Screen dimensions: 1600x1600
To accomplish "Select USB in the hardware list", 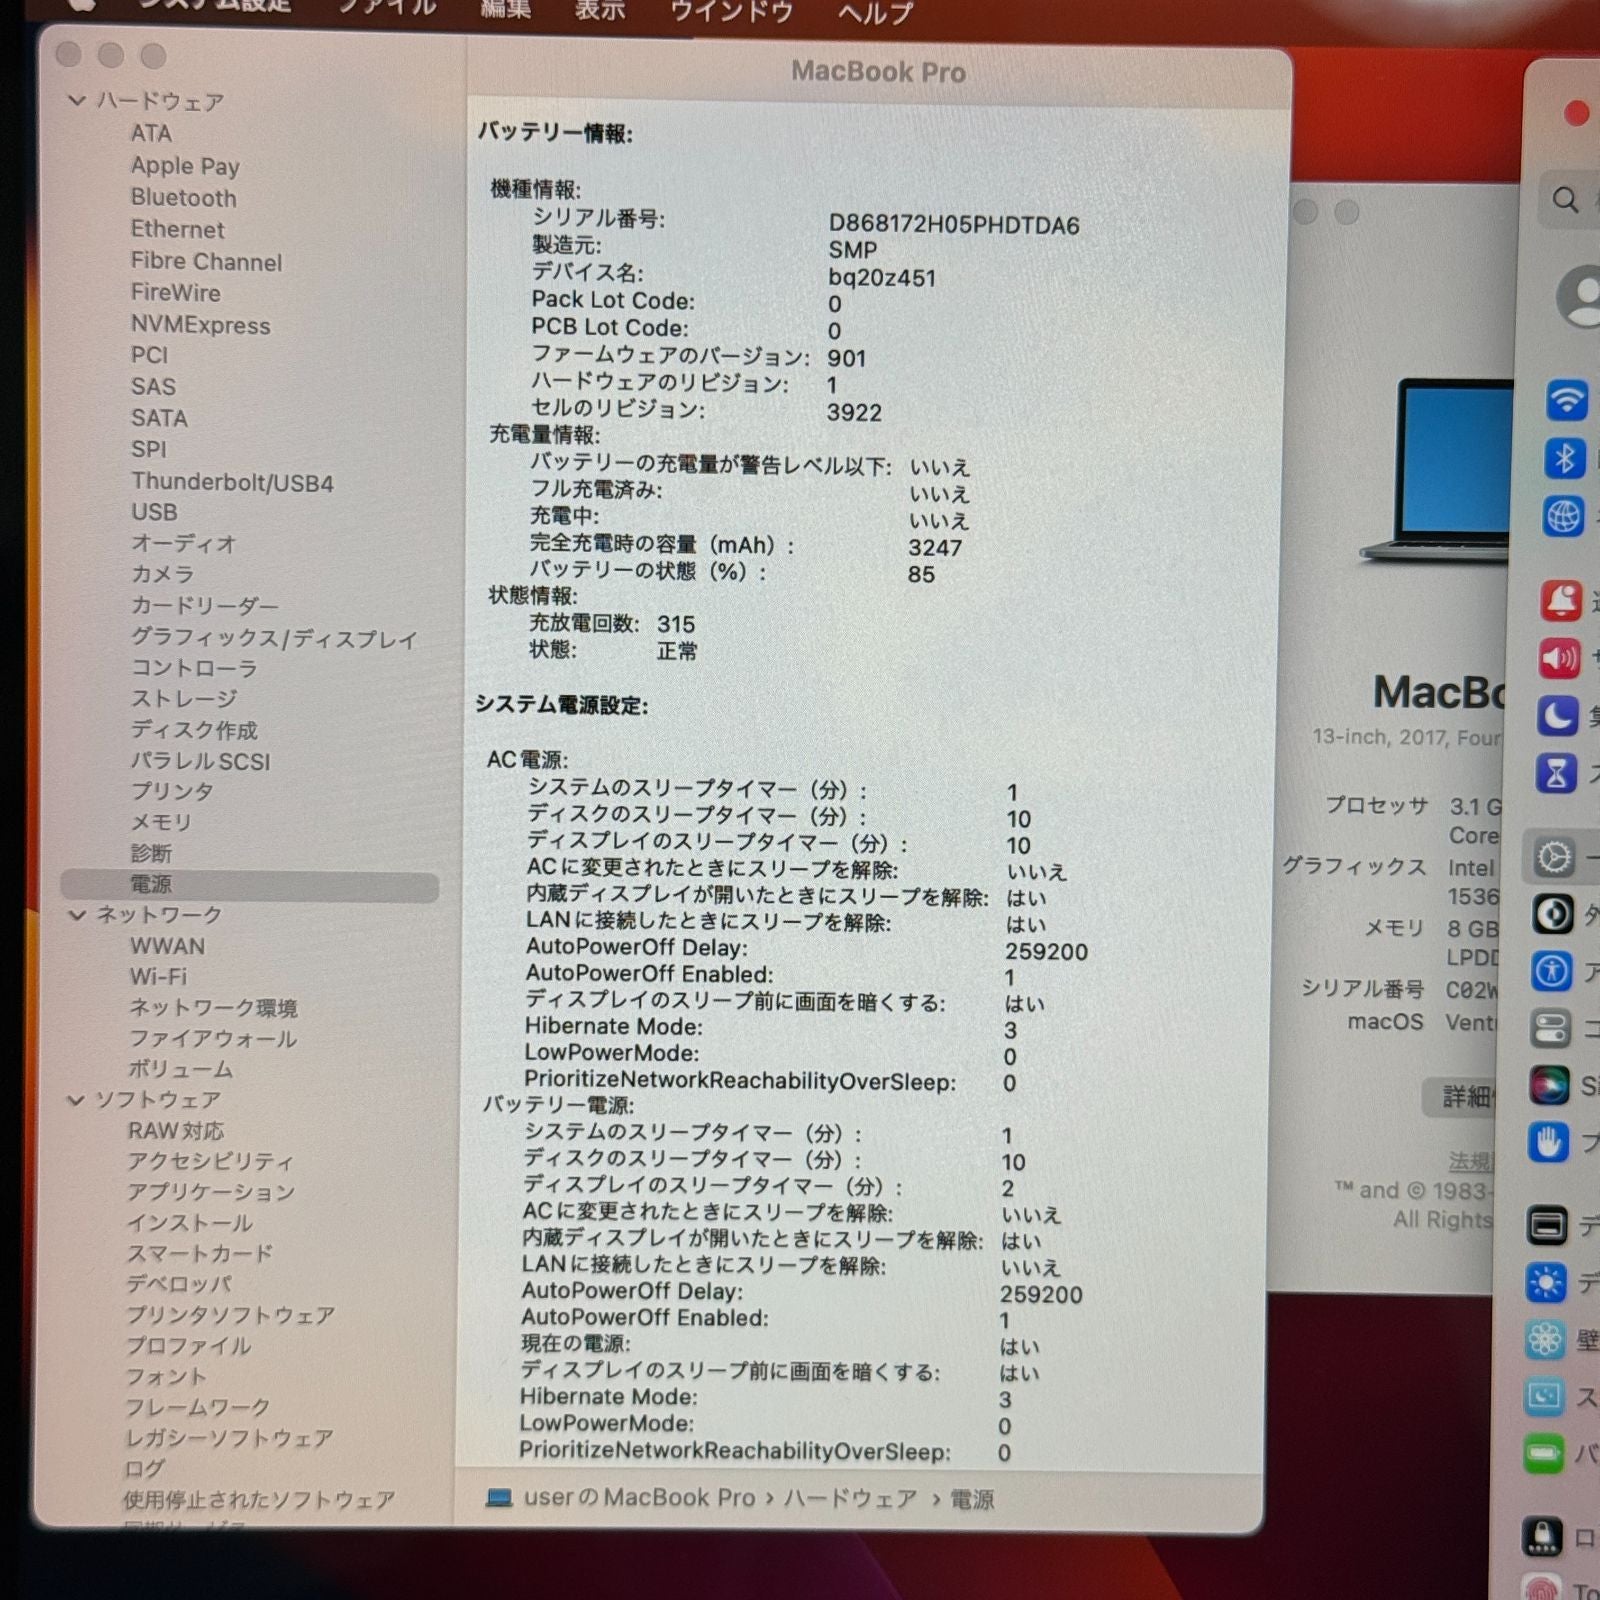I will (154, 512).
